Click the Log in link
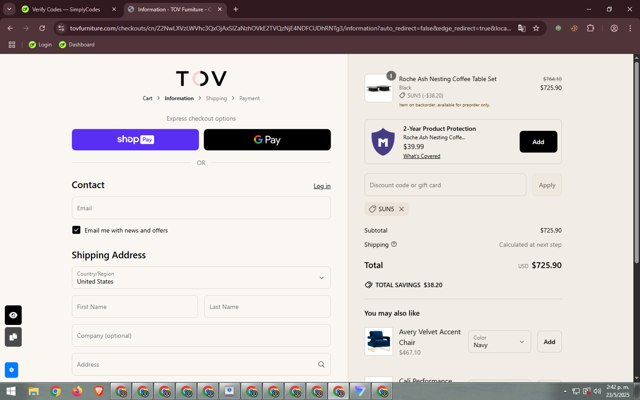 (x=322, y=186)
